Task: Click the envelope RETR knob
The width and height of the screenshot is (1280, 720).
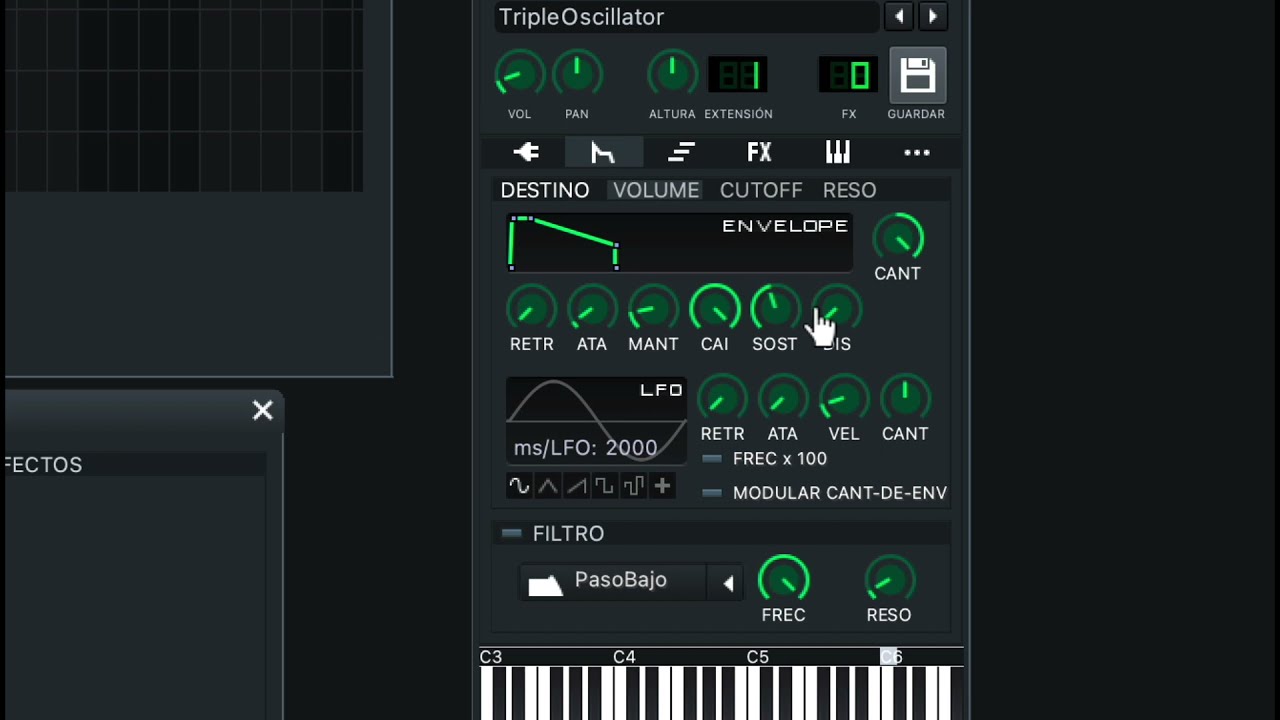Action: [x=531, y=308]
